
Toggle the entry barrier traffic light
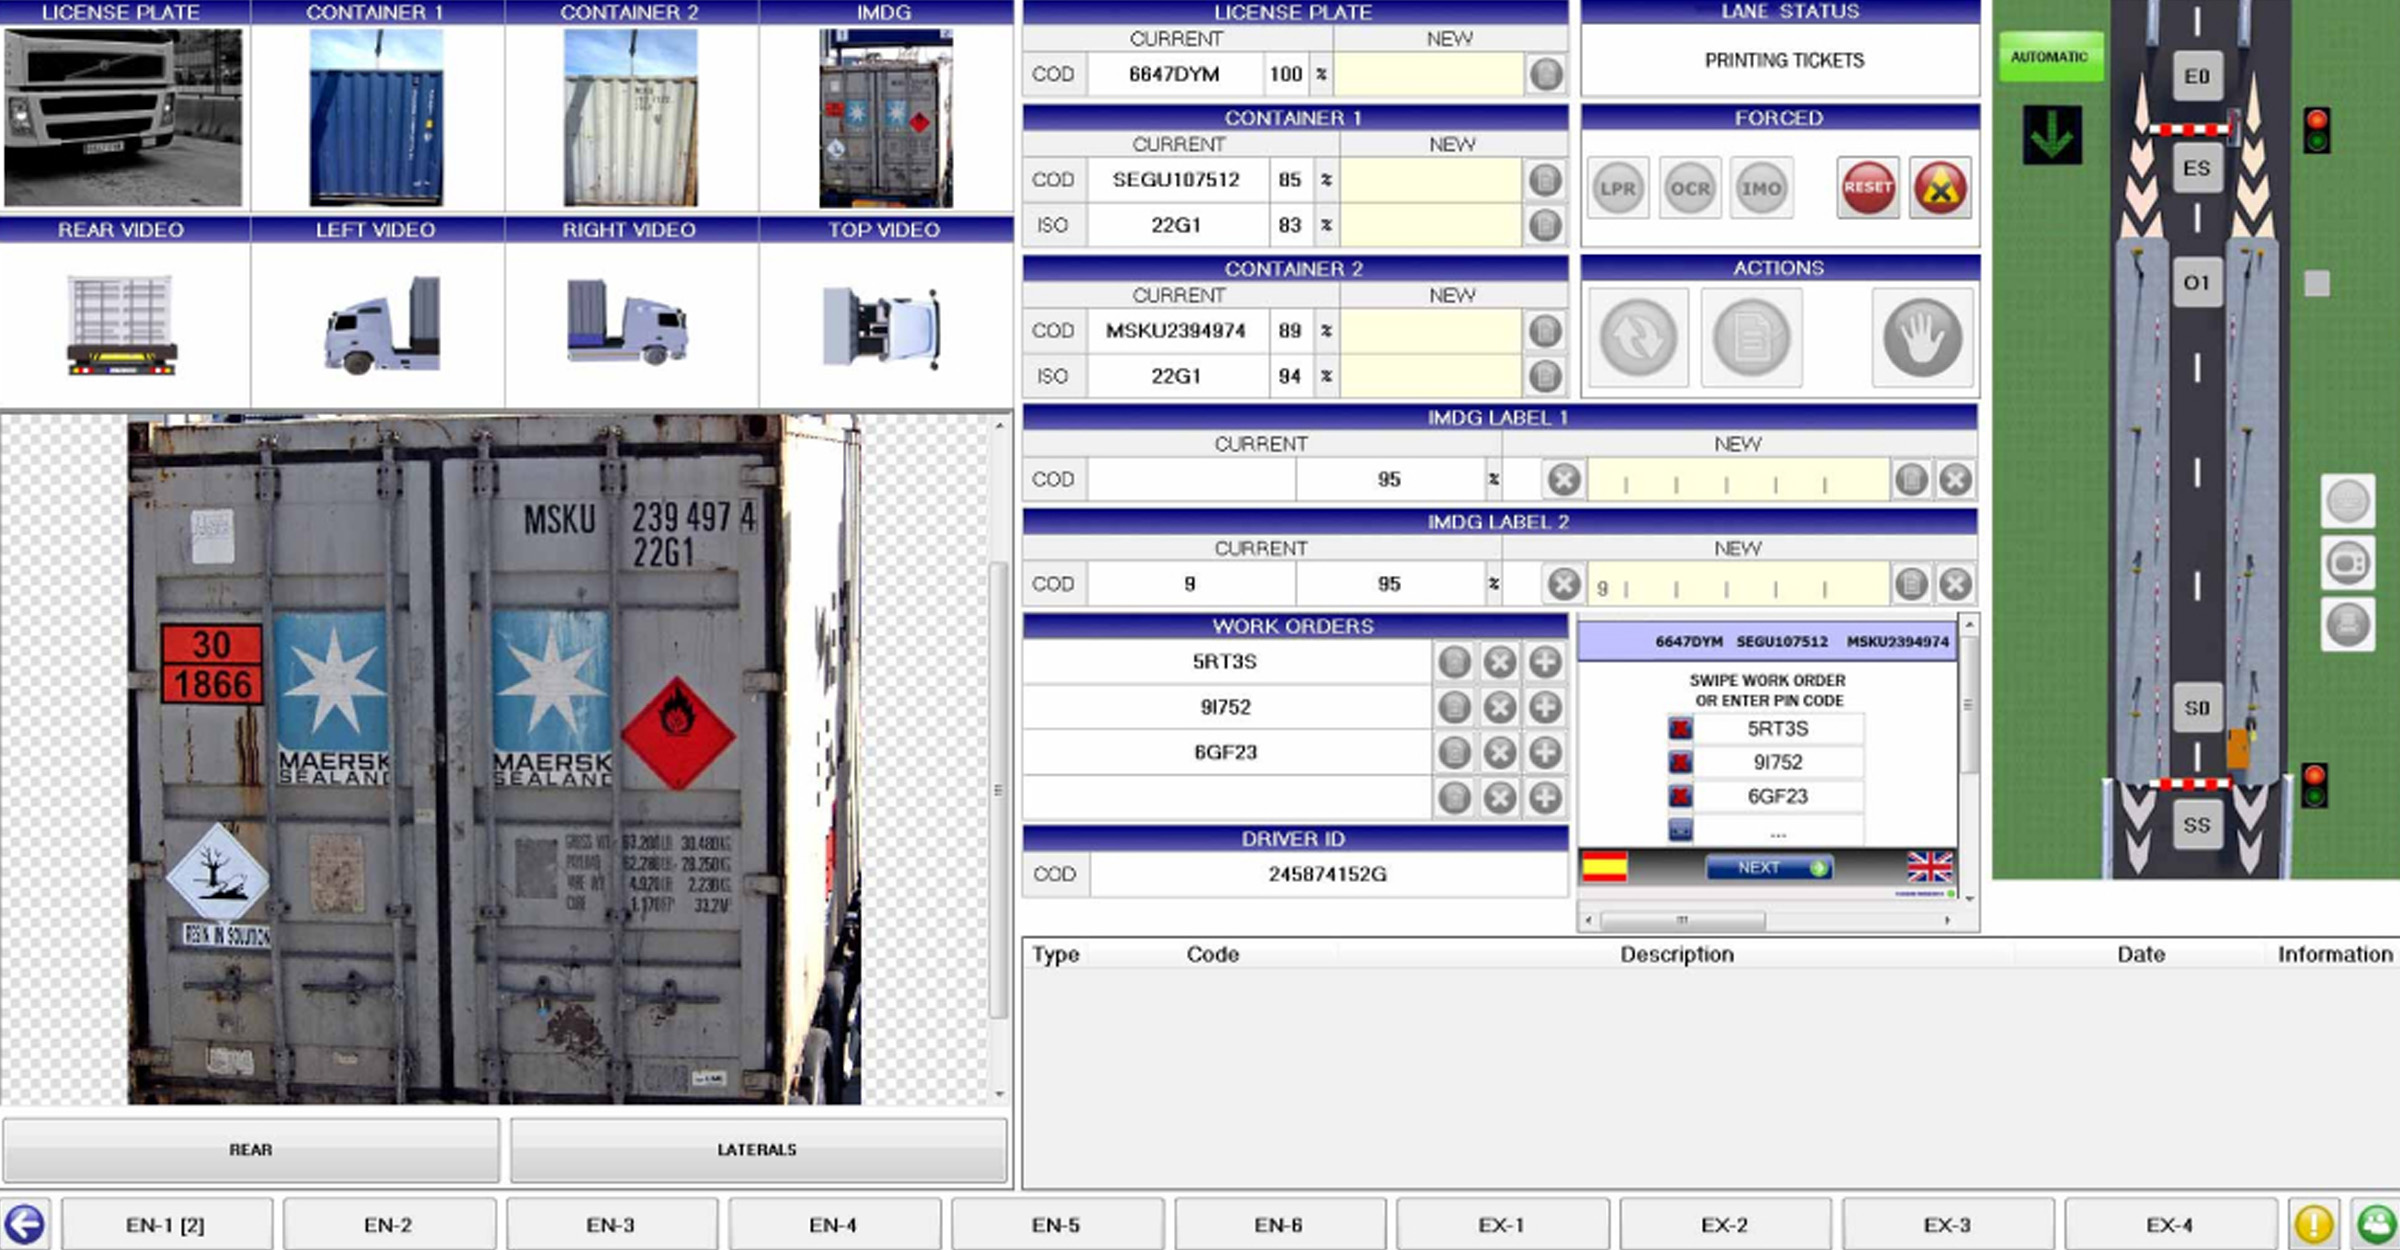(2317, 131)
